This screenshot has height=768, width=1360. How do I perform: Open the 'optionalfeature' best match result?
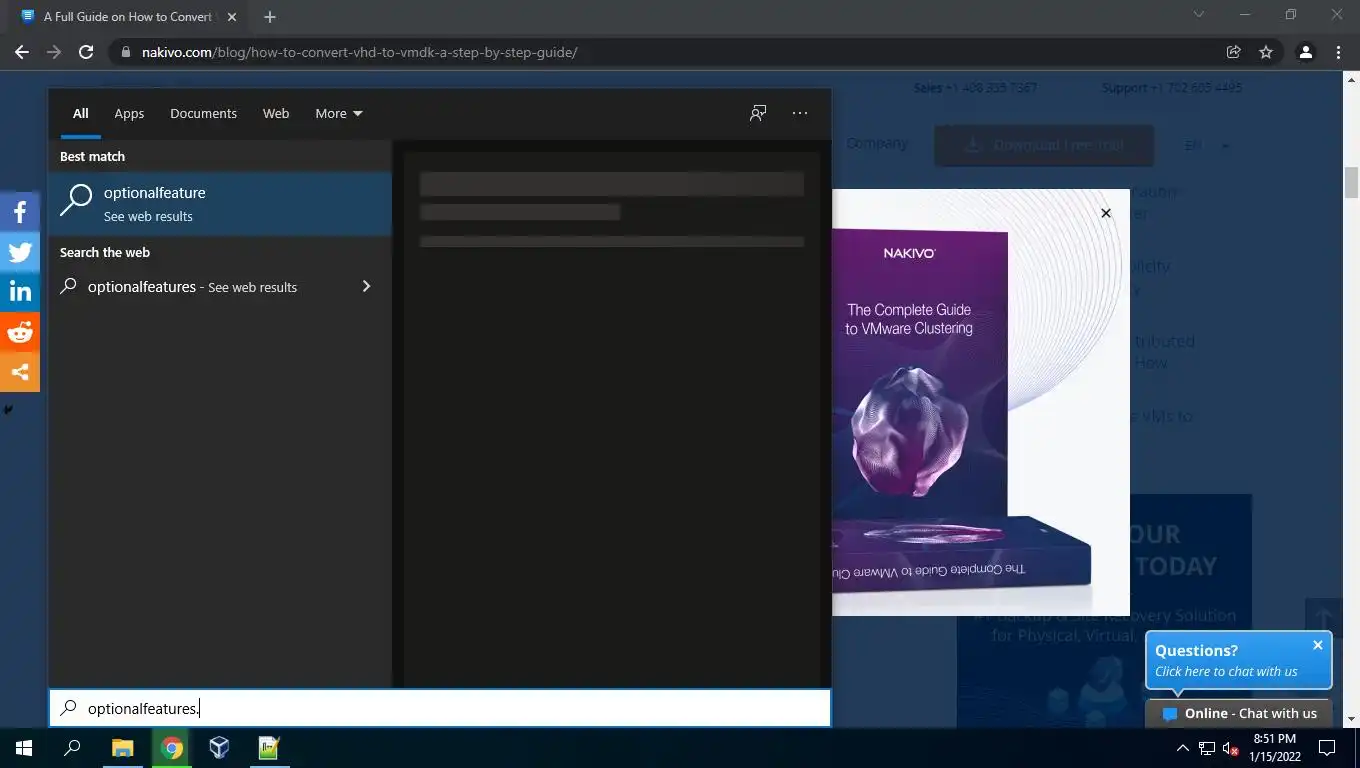click(220, 204)
